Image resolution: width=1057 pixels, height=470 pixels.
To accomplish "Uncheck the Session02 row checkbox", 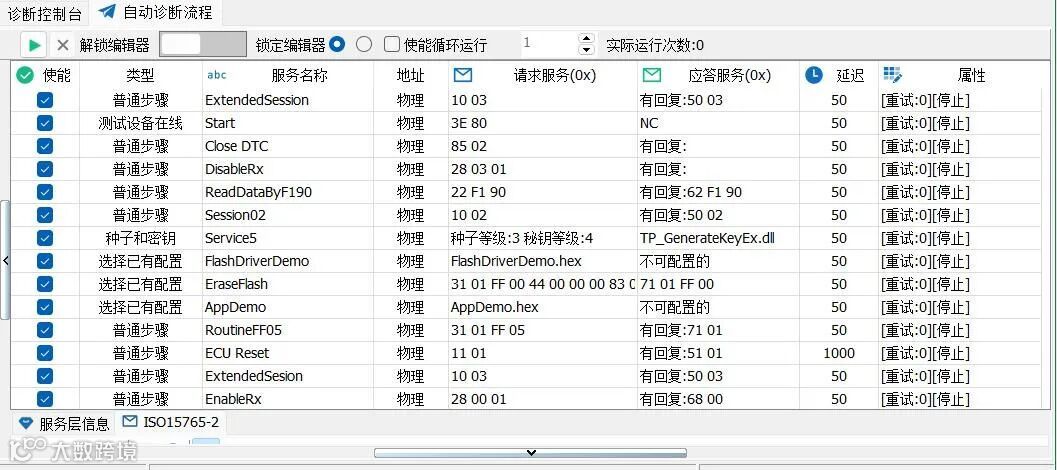I will pos(45,215).
